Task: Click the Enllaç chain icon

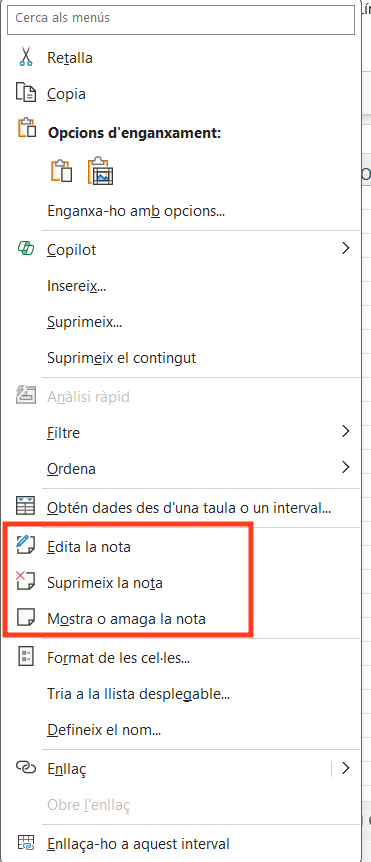Action: click(26, 768)
